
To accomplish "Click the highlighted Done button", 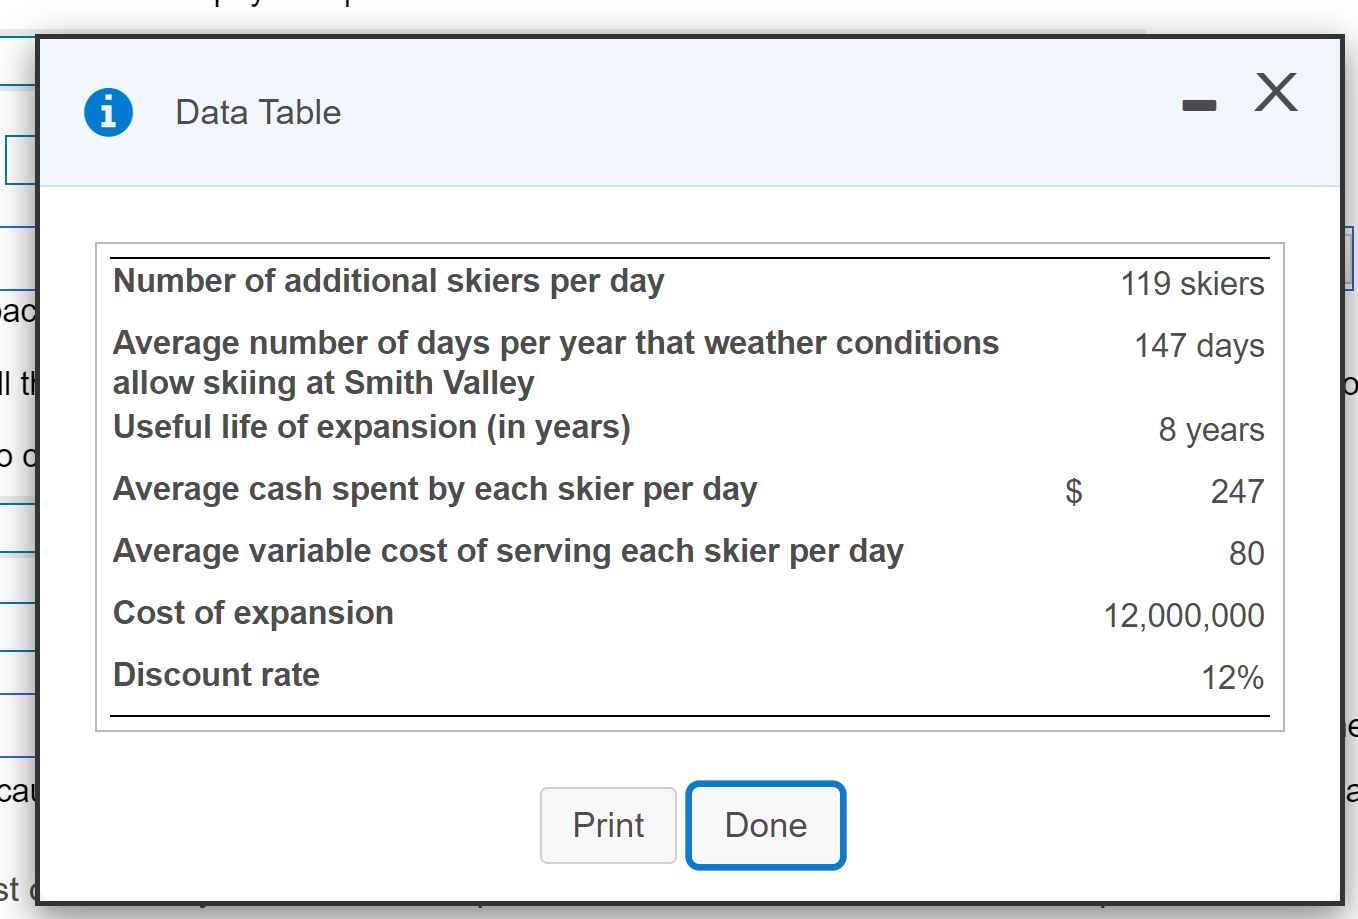I will point(765,825).
